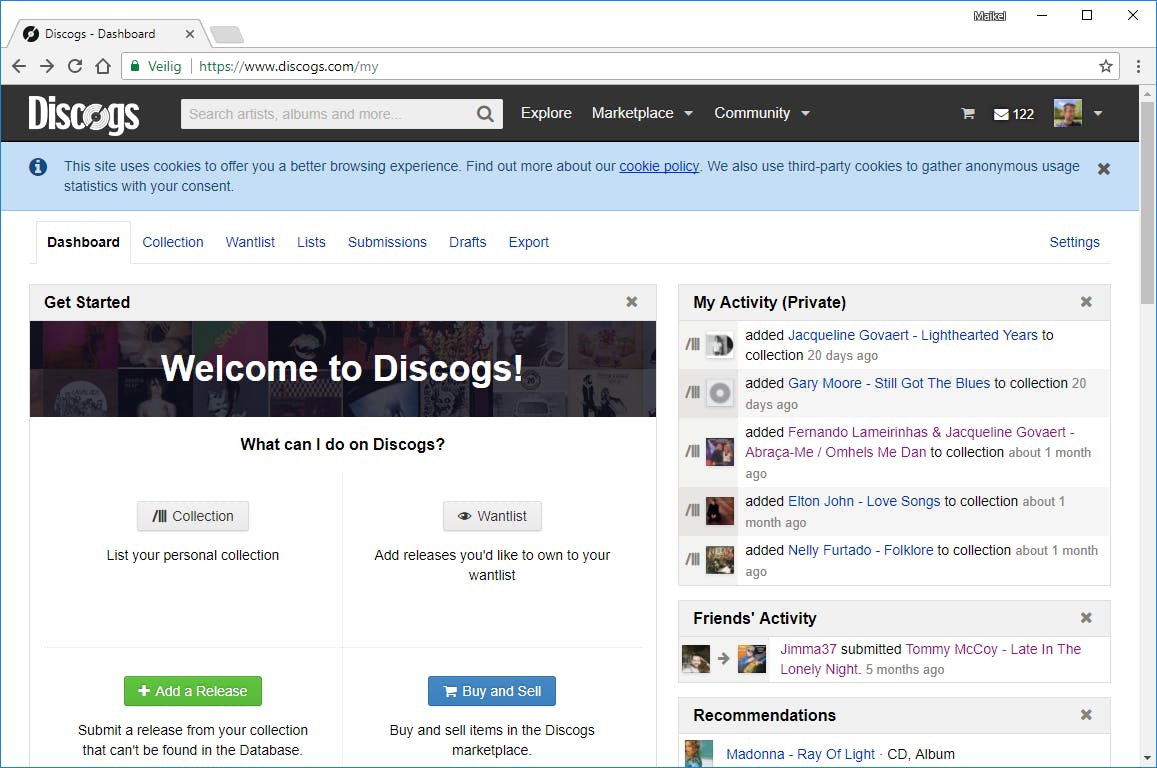
Task: Click the green Add a Release button
Action: [x=193, y=691]
